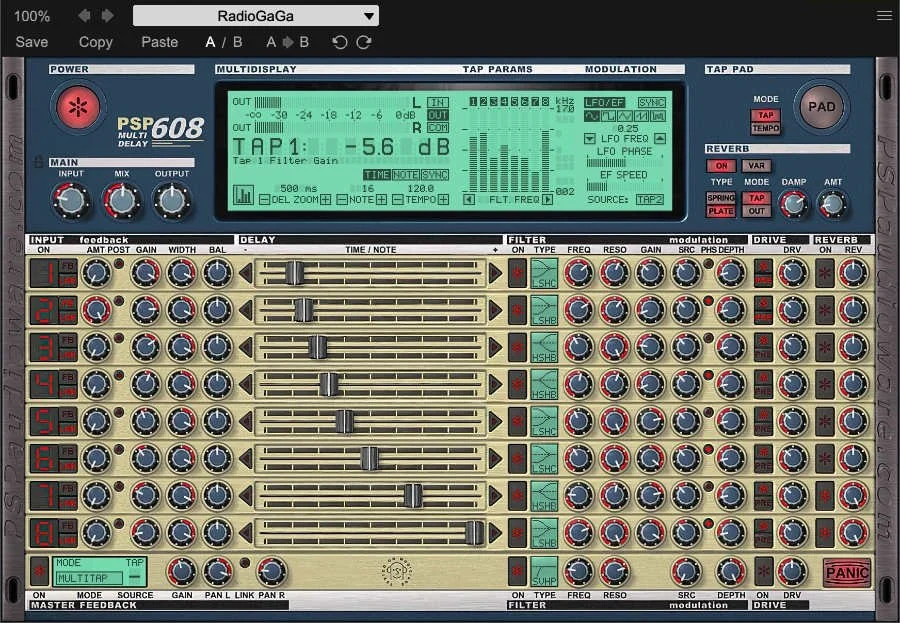Nudge tap 5 delay left arrow

[246, 421]
